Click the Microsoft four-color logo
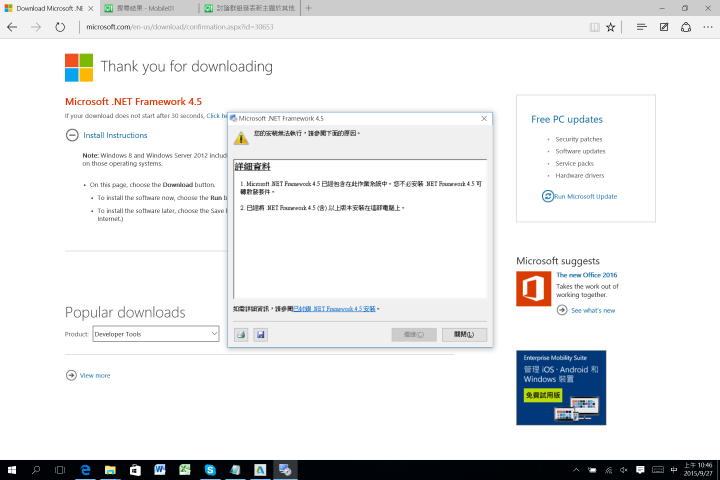This screenshot has width=720, height=480. (x=79, y=68)
